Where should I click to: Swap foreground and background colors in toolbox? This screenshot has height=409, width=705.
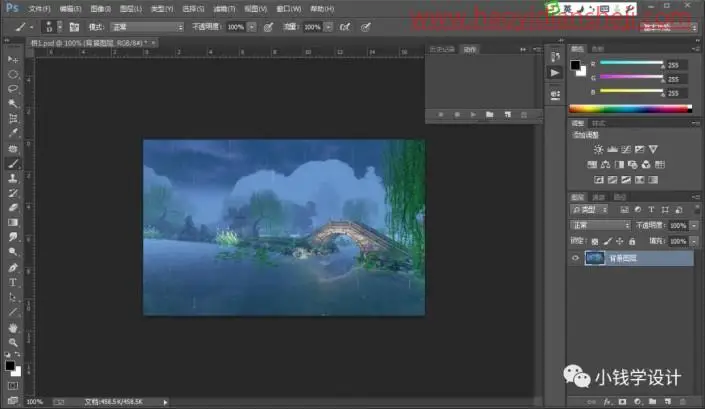17,355
